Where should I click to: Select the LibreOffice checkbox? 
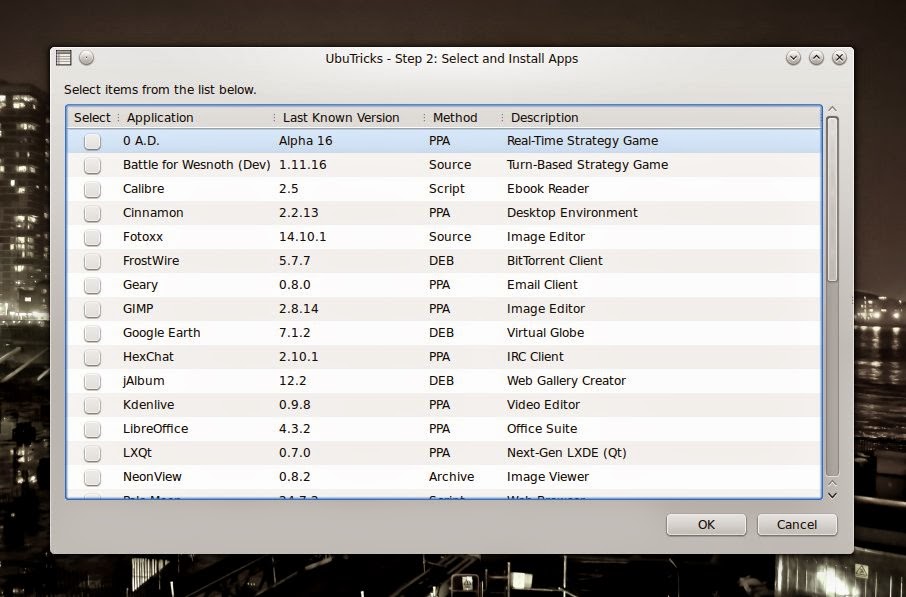pos(92,429)
